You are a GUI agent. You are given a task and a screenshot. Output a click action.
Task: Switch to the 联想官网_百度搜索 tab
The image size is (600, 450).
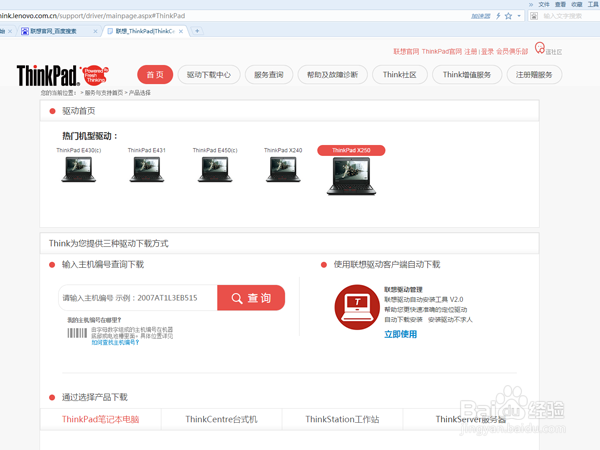(x=57, y=31)
